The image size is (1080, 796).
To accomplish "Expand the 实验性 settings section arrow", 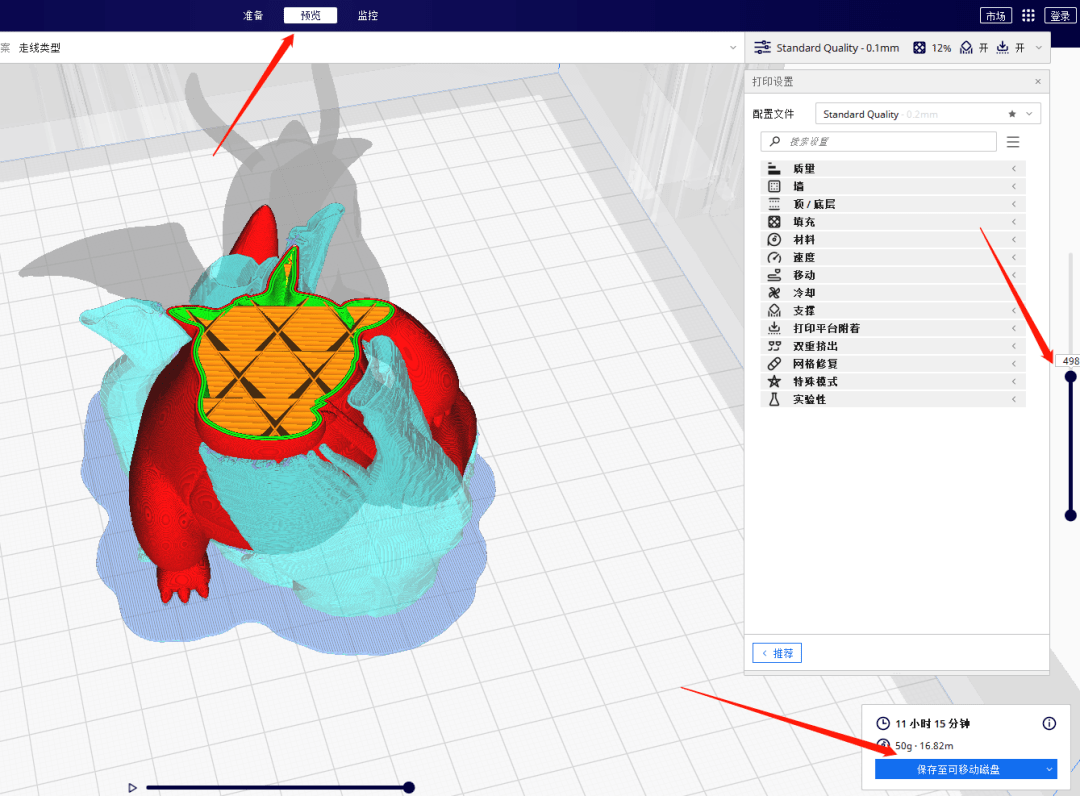I will click(1013, 399).
